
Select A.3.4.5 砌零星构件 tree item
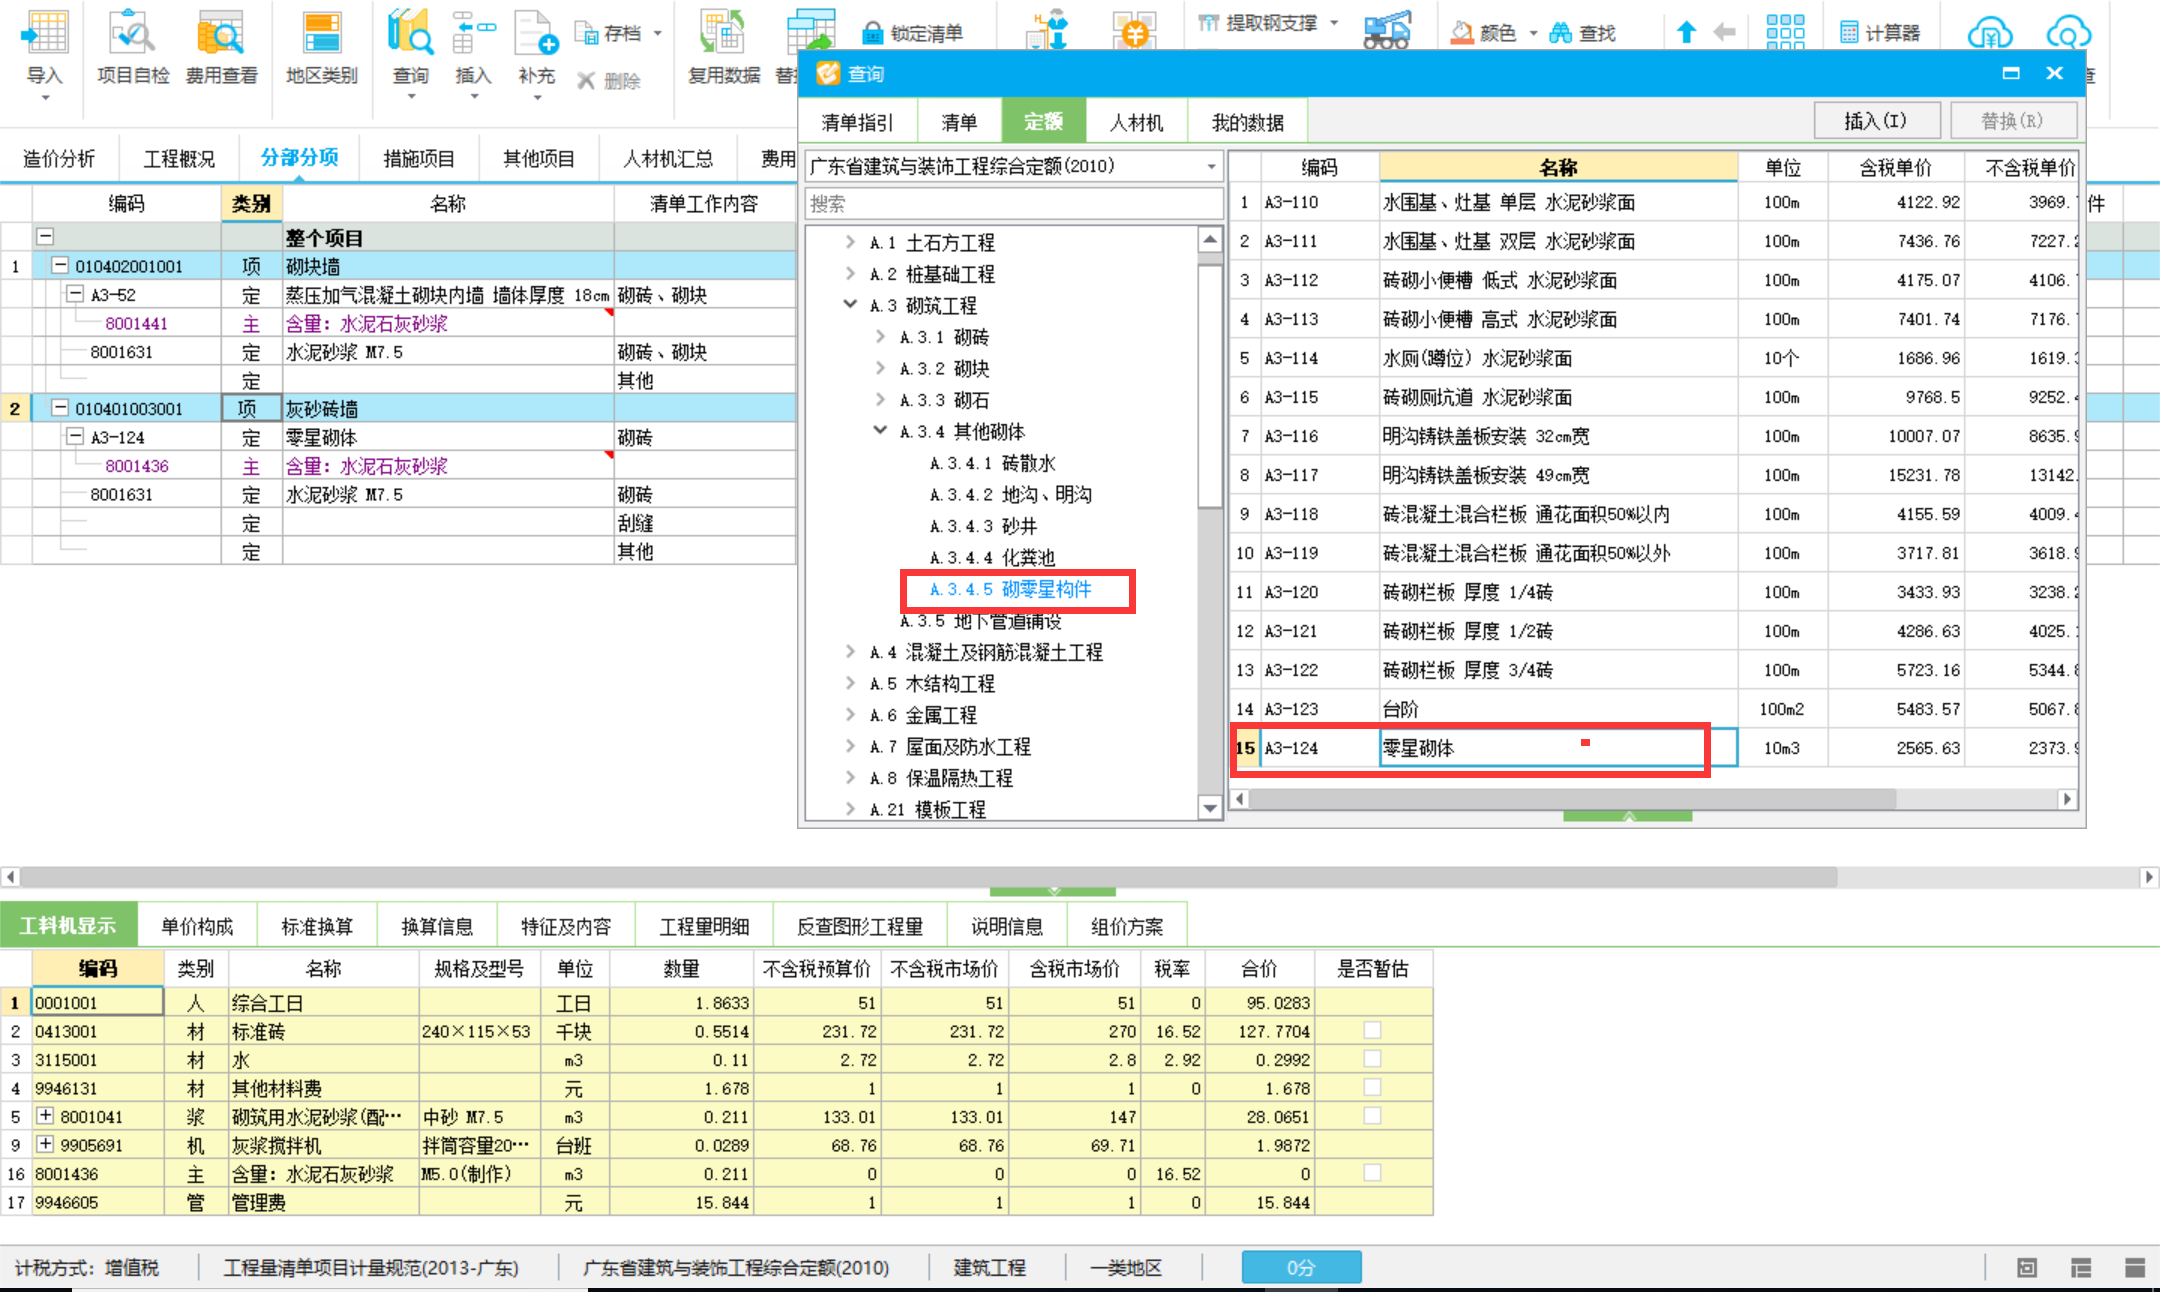tap(1011, 589)
